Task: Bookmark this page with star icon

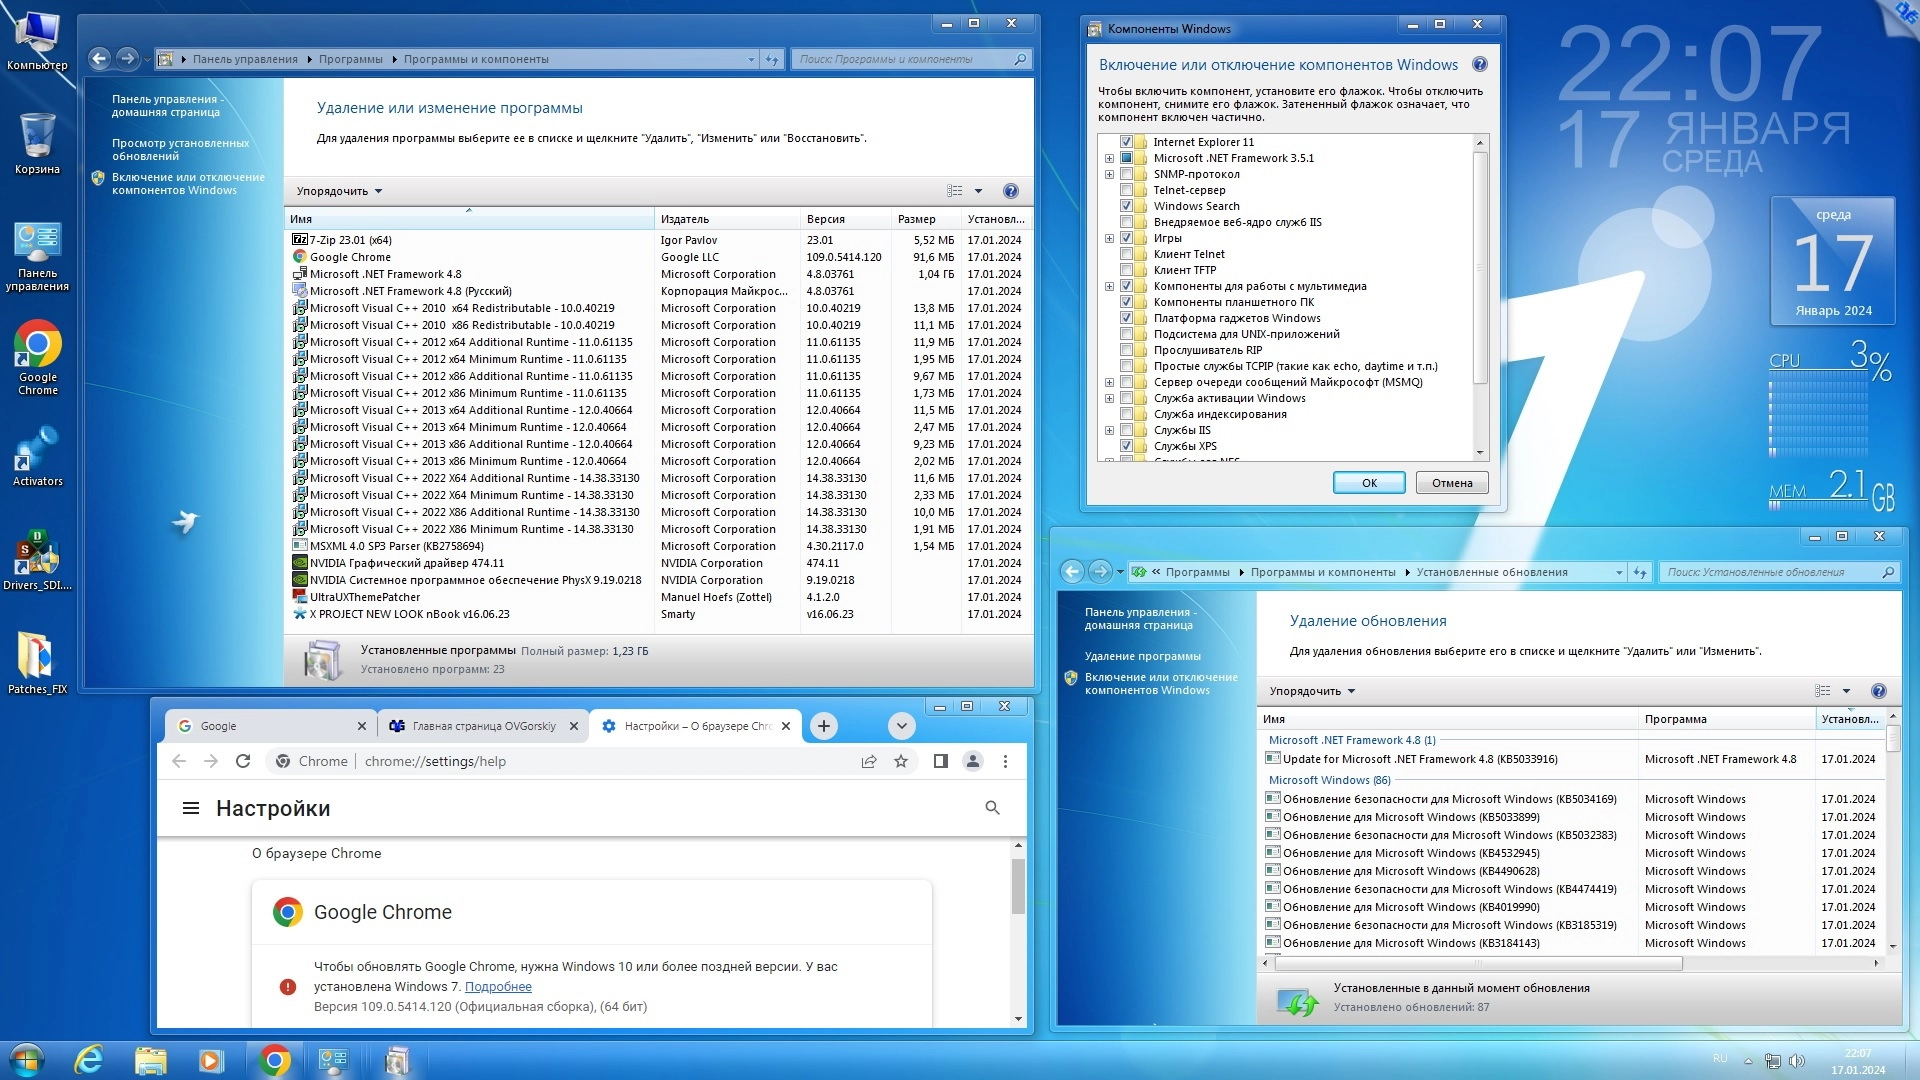Action: point(901,761)
